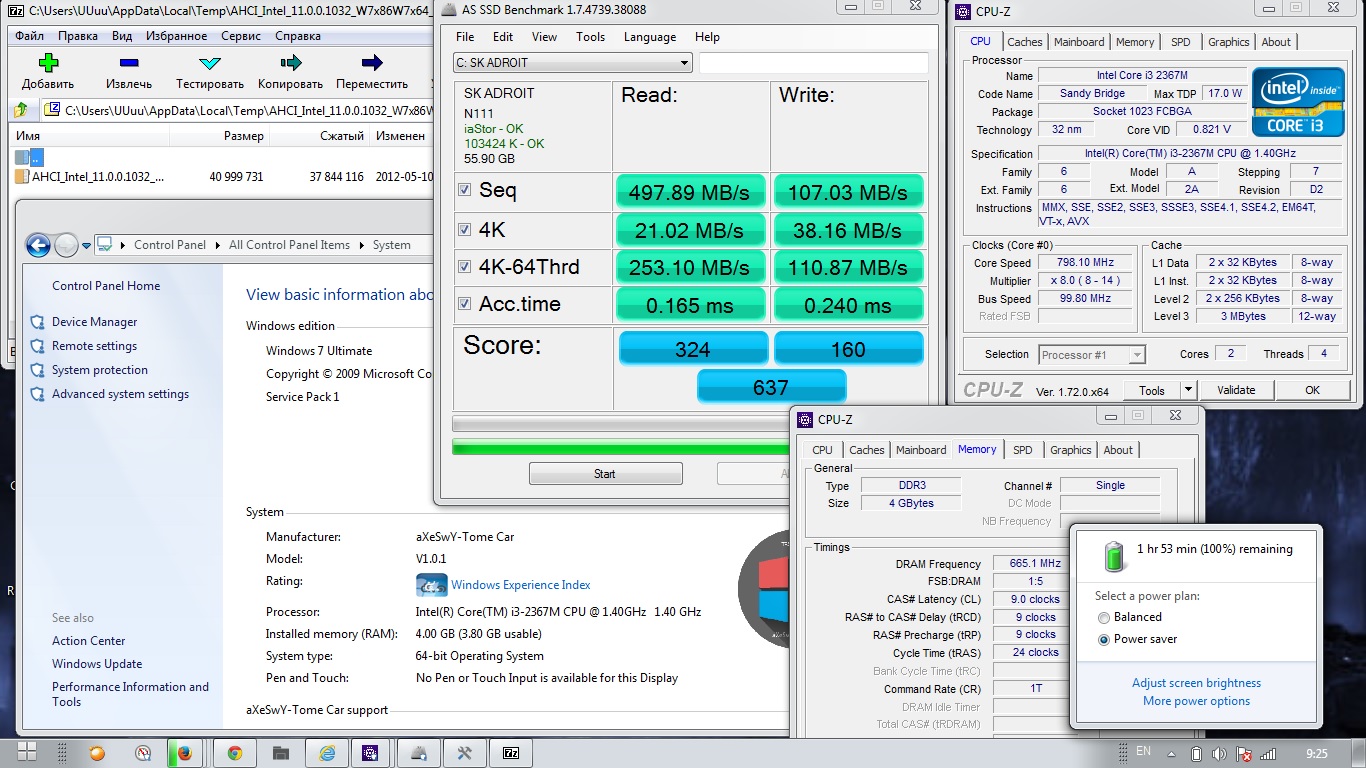Select the Power saver power plan
Image resolution: width=1366 pixels, height=768 pixels.
(x=1104, y=639)
